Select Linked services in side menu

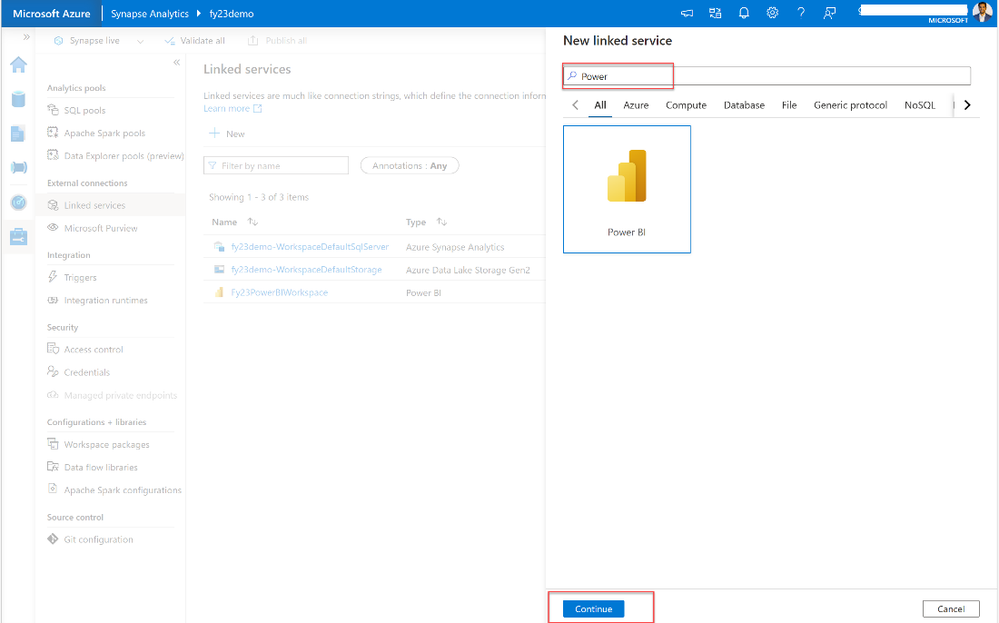point(94,205)
